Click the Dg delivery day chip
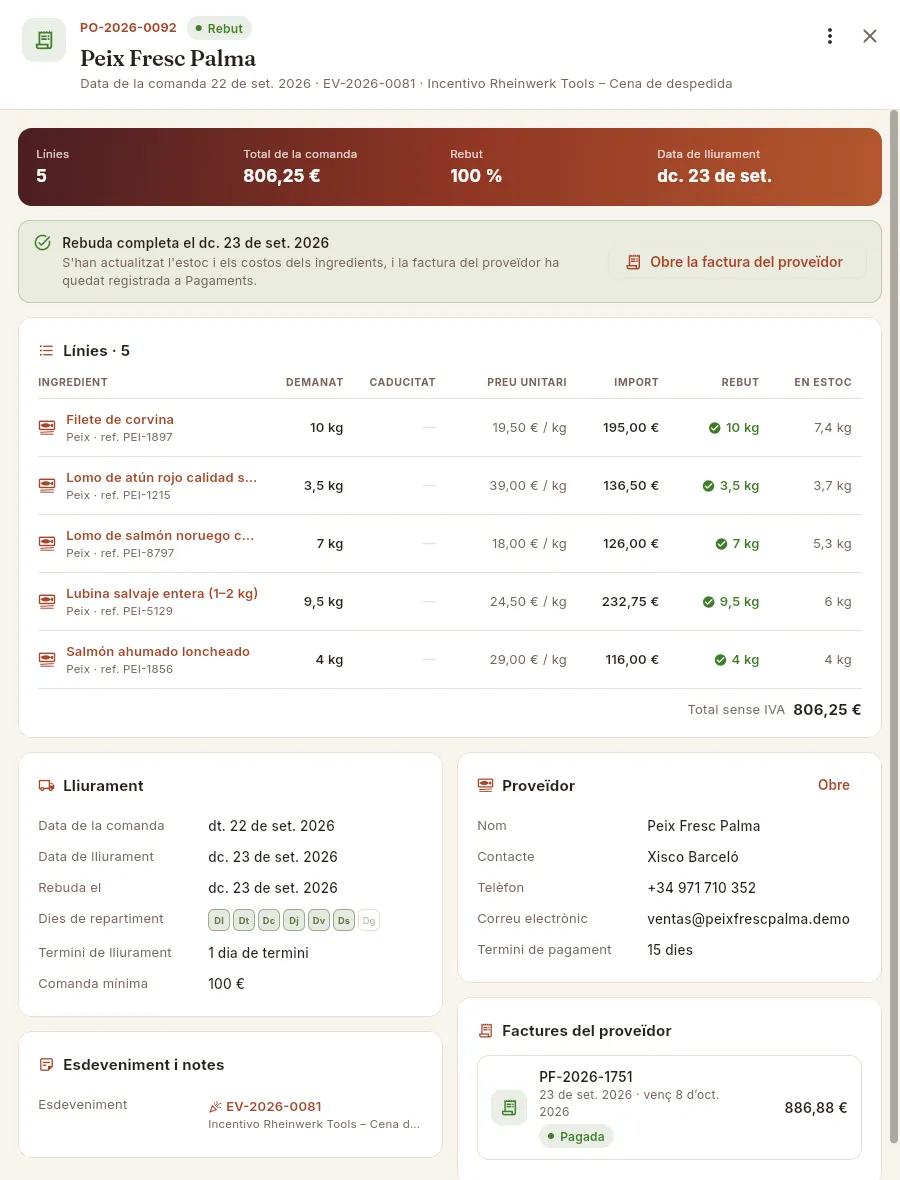The height and width of the screenshot is (1180, 900). pos(369,920)
